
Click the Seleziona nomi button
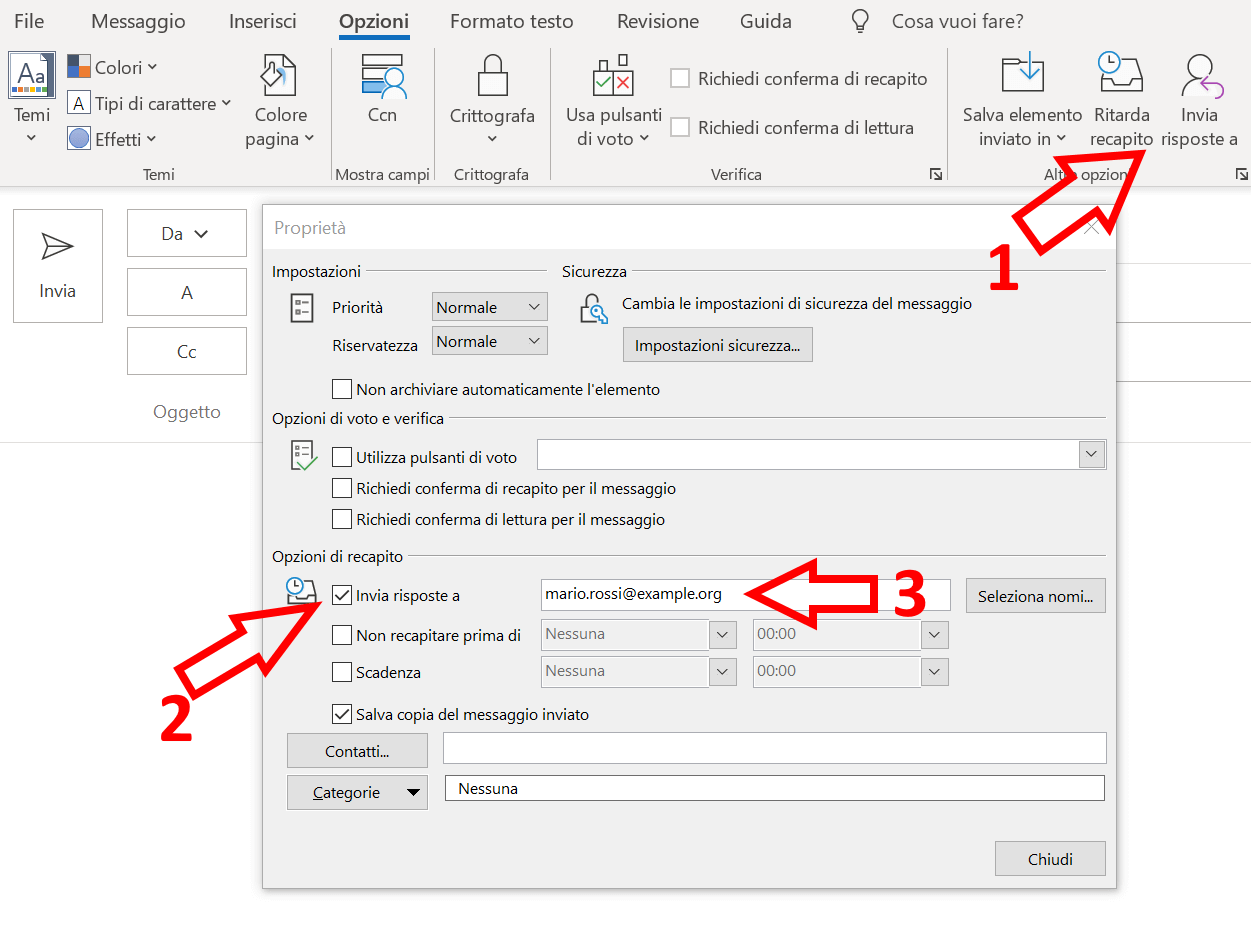1036,596
